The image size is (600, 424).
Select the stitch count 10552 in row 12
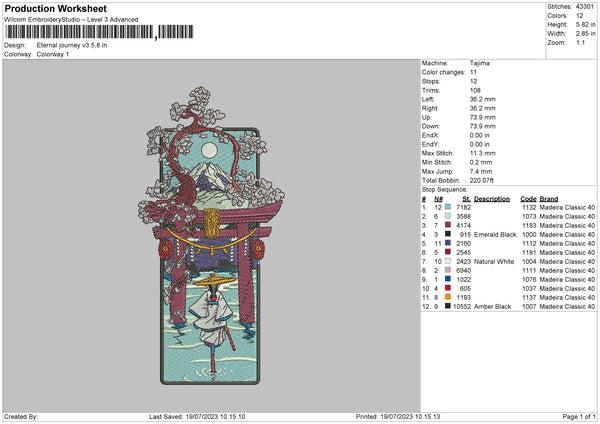(462, 307)
